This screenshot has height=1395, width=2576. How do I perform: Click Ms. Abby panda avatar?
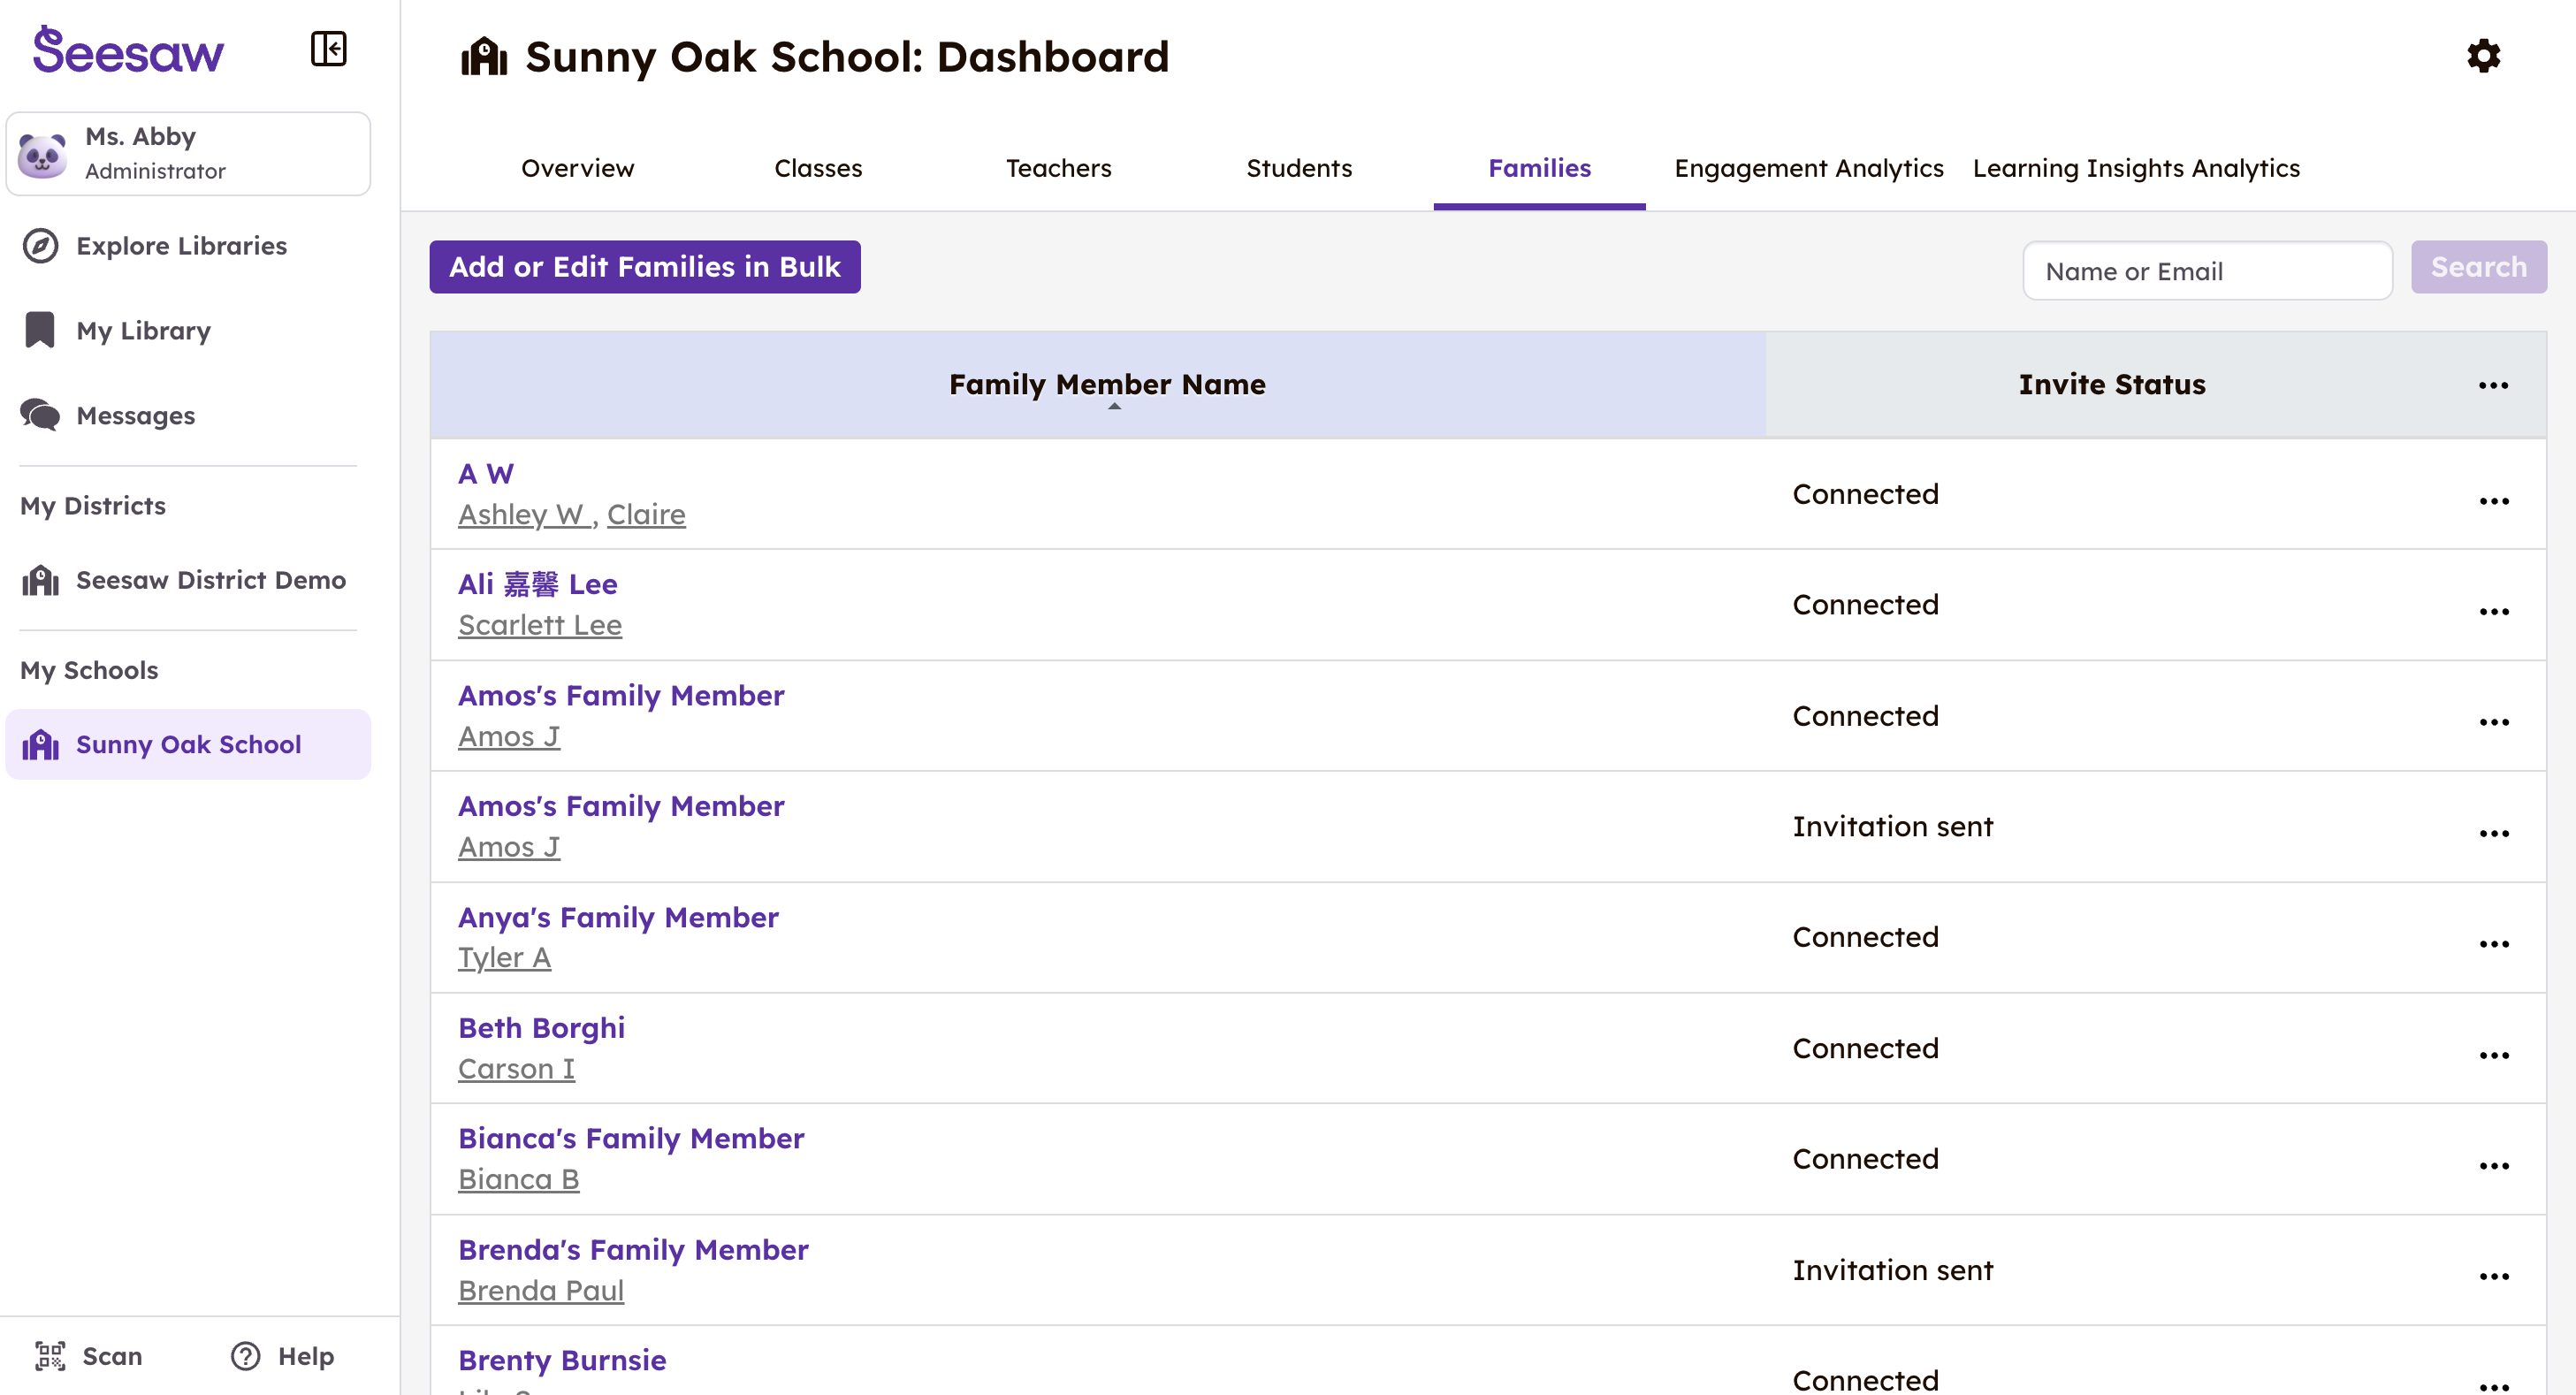tap(43, 154)
